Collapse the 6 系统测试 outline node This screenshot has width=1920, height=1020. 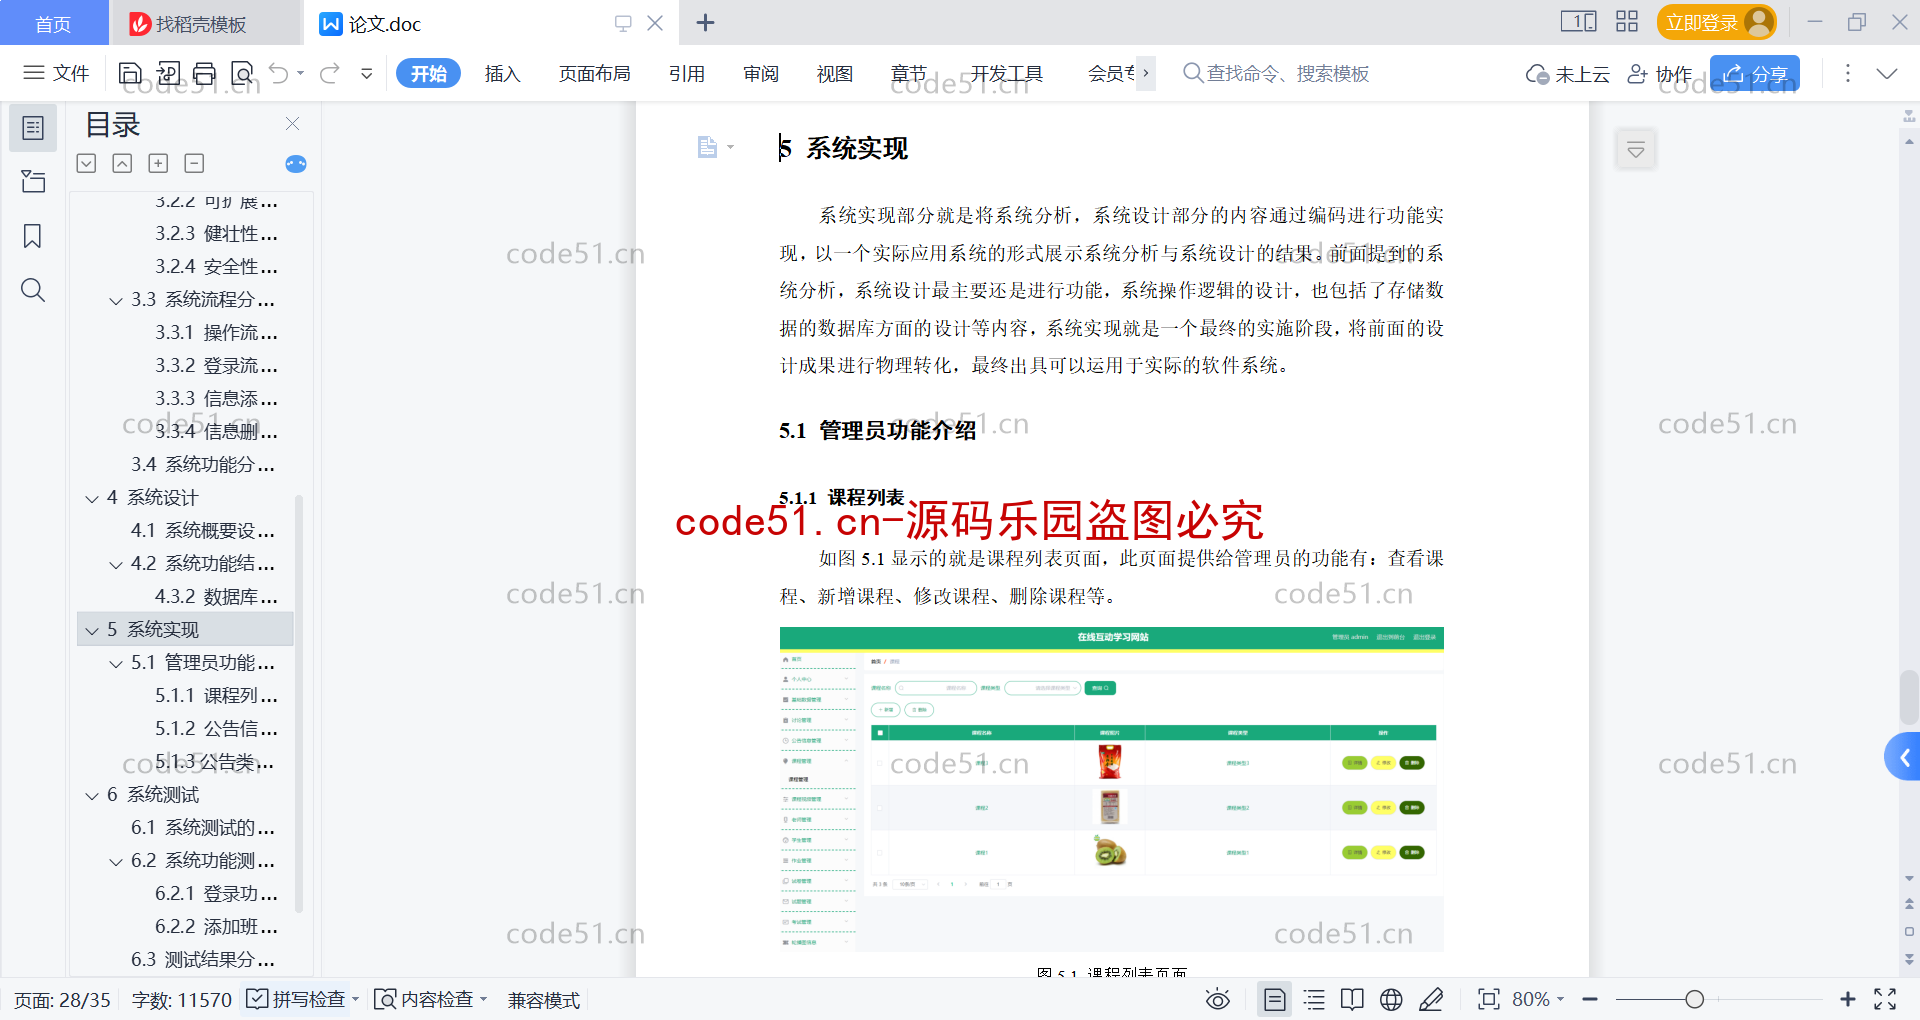click(x=92, y=795)
